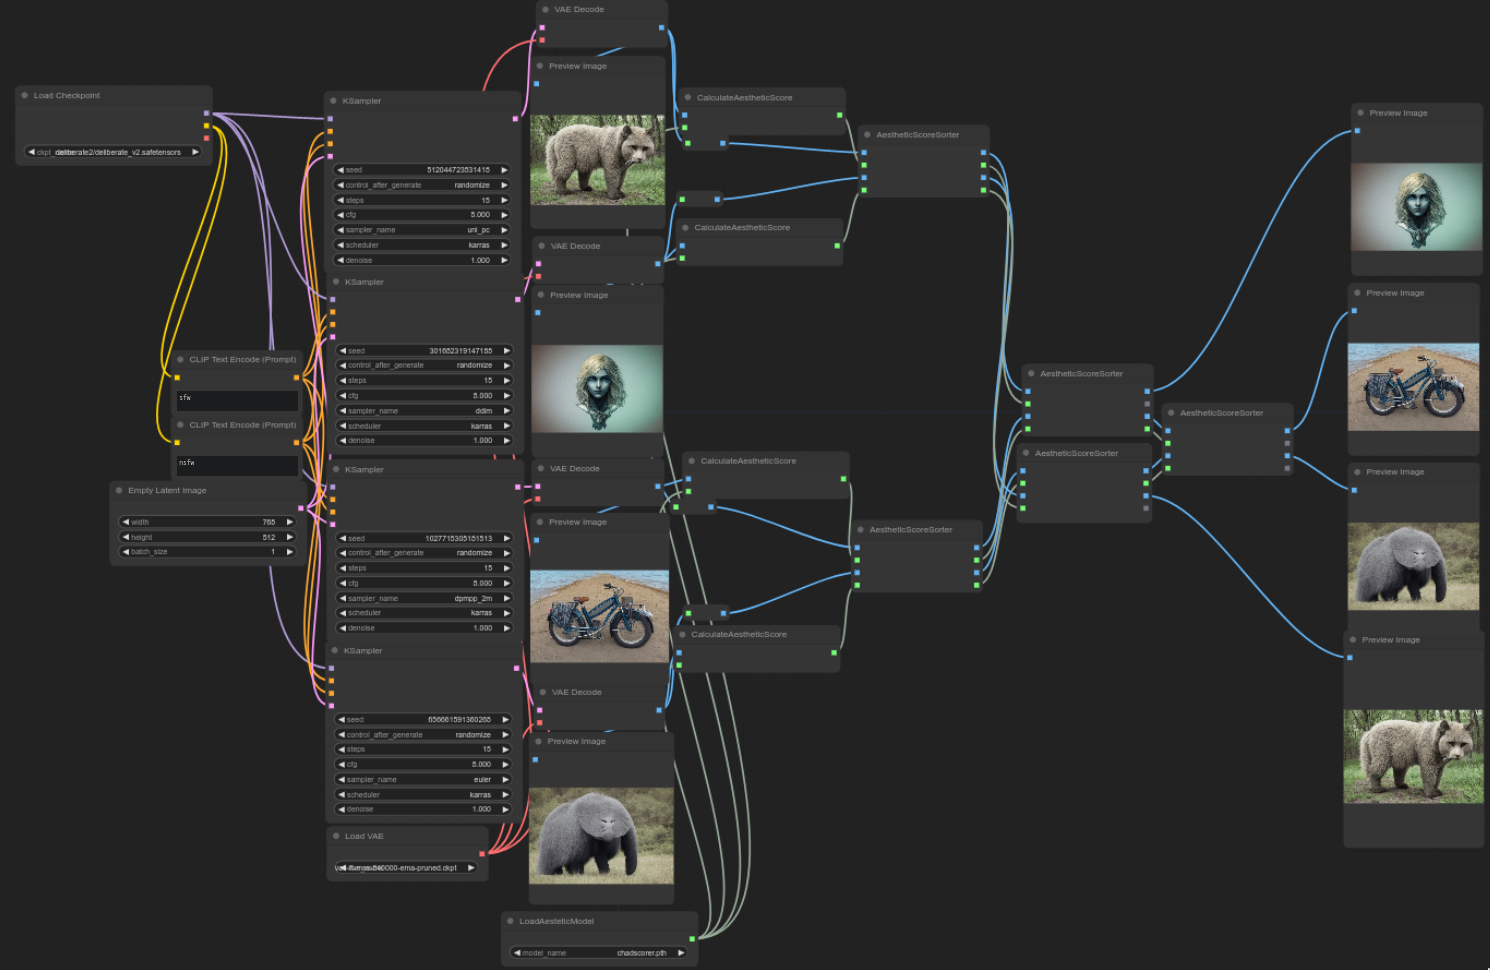Collapse LoadAestheticModel node via its title dot
The image size is (1490, 970).
[510, 921]
